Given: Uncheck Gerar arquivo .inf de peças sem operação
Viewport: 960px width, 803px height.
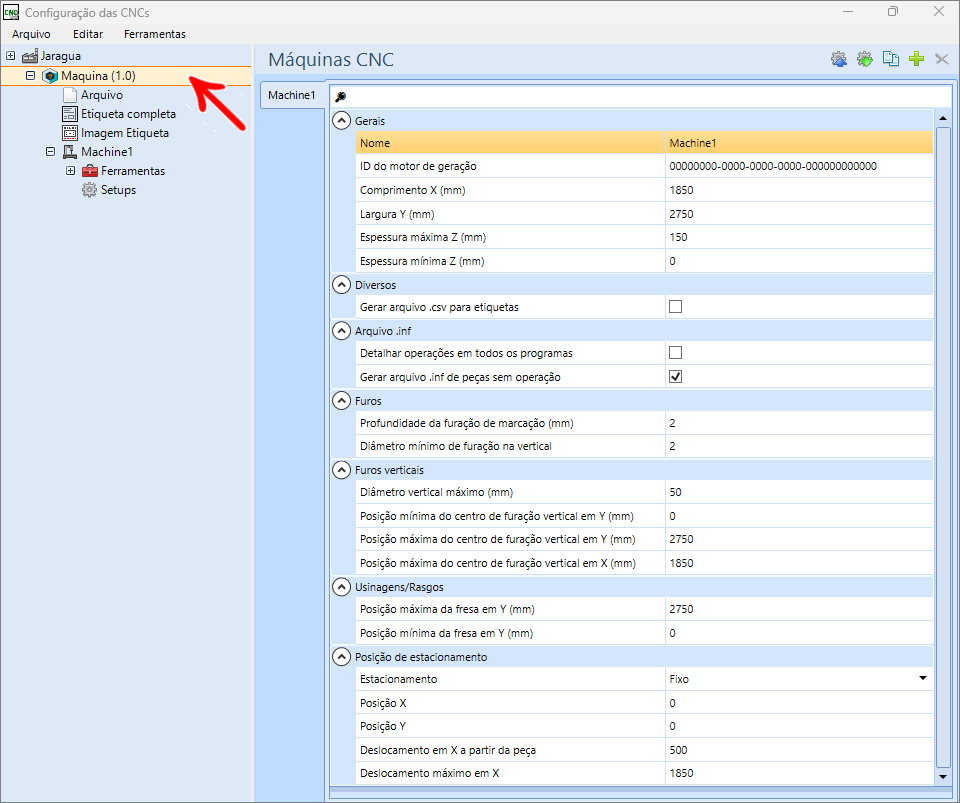Looking at the screenshot, I should [675, 376].
